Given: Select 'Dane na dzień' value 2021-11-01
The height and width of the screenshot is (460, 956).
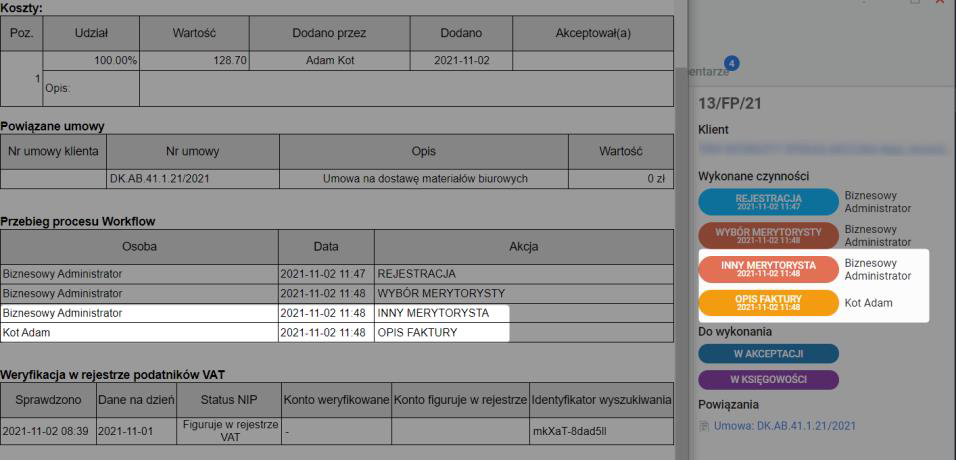Looking at the screenshot, I should (137, 431).
